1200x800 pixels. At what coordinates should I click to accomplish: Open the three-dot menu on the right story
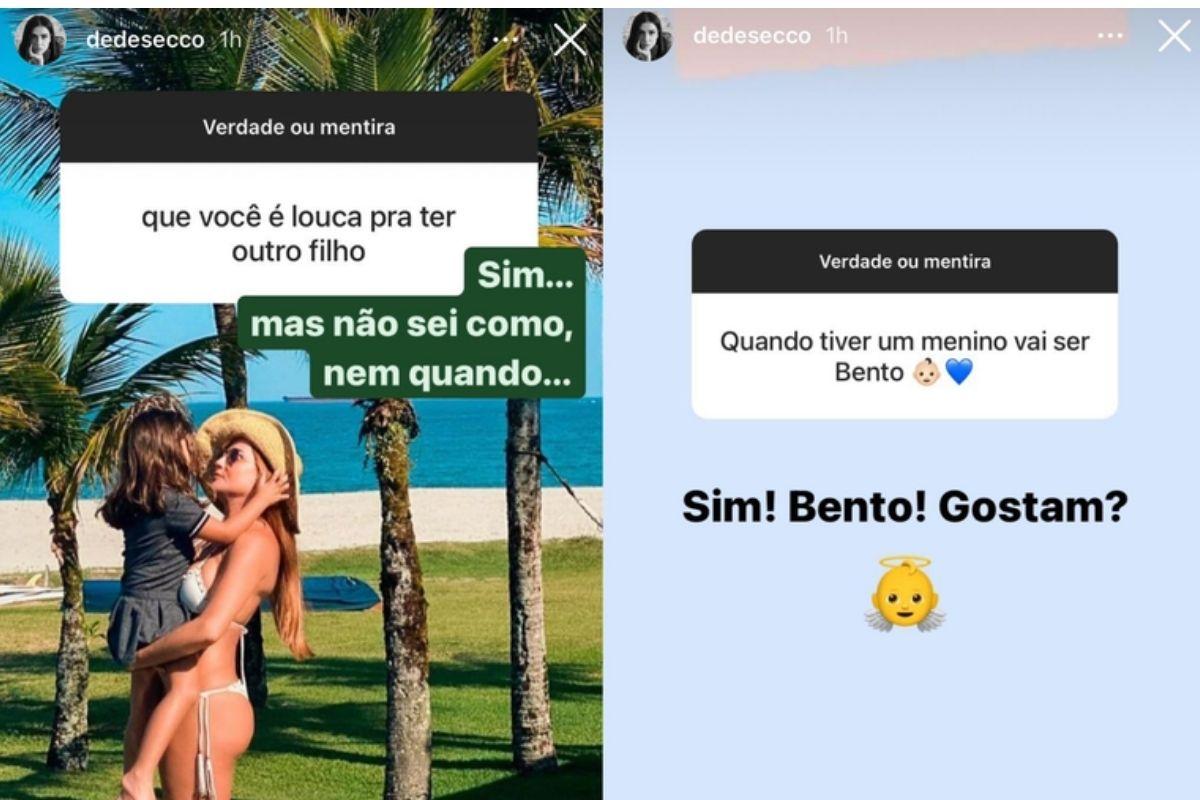click(1110, 36)
